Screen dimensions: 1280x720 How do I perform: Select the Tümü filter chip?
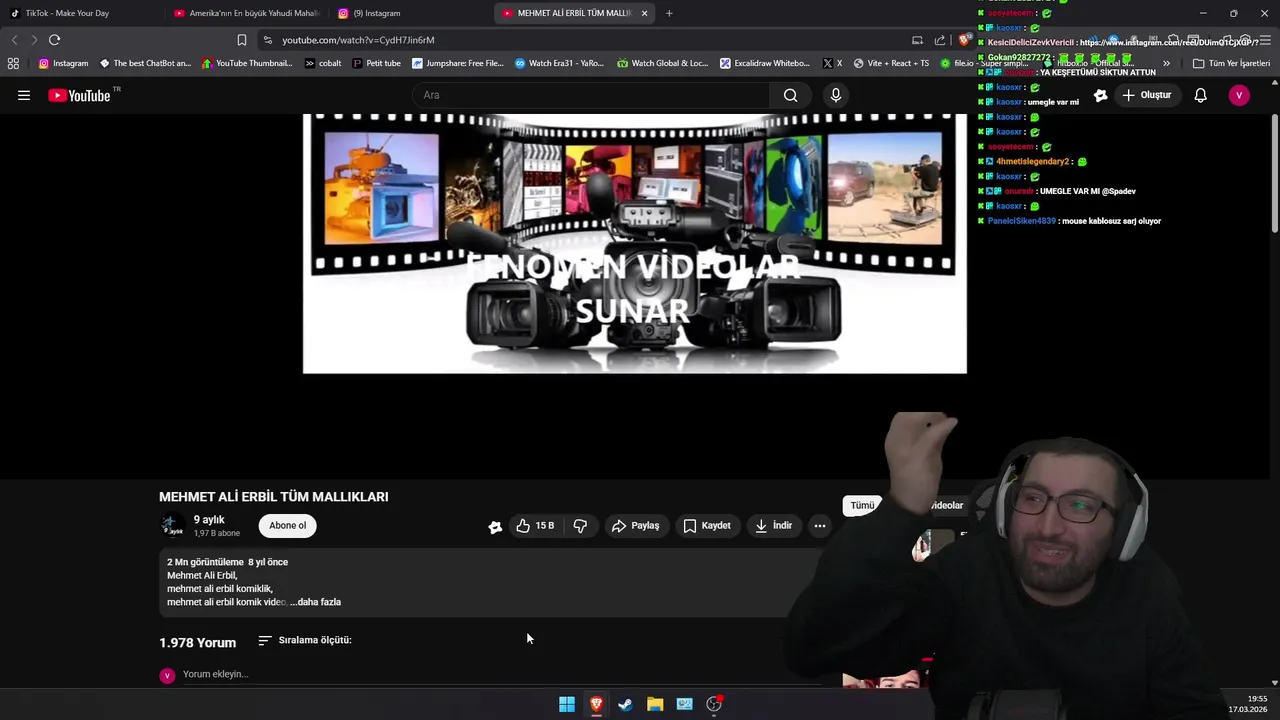point(862,505)
